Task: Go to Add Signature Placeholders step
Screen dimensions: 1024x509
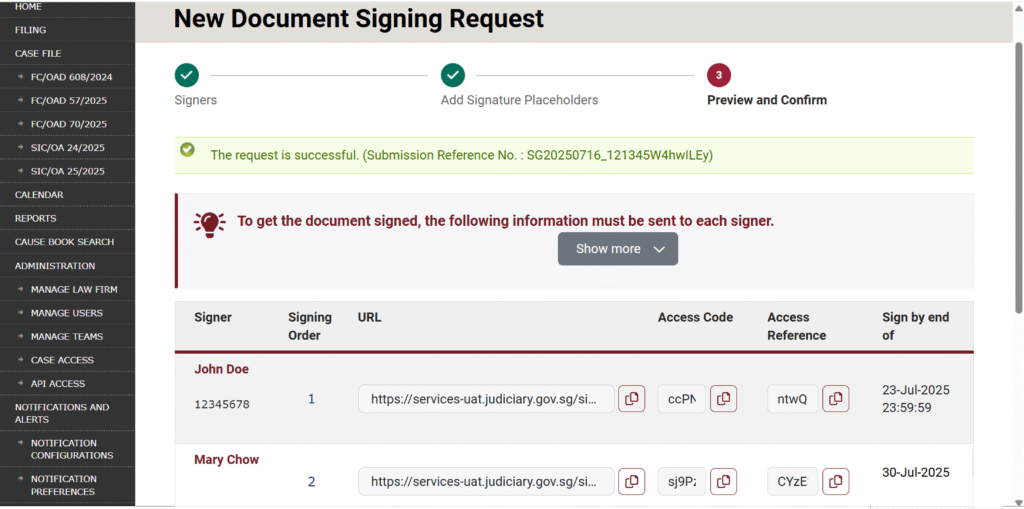Action: [453, 75]
